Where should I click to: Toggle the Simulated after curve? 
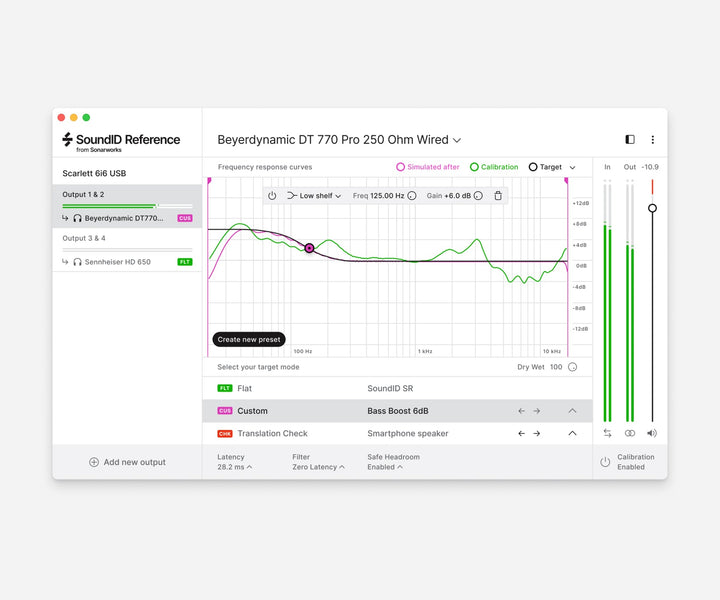coord(428,167)
